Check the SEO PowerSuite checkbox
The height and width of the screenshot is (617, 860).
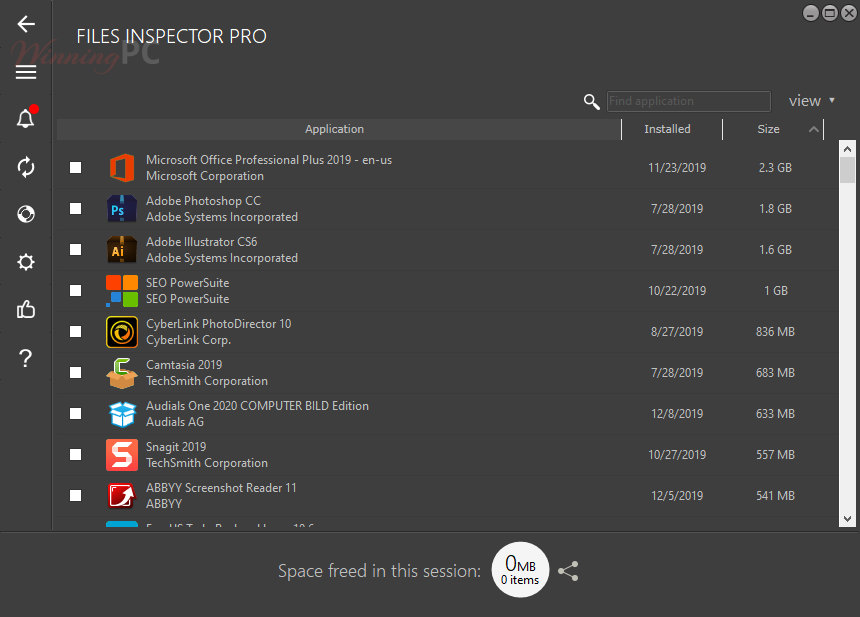tap(76, 291)
